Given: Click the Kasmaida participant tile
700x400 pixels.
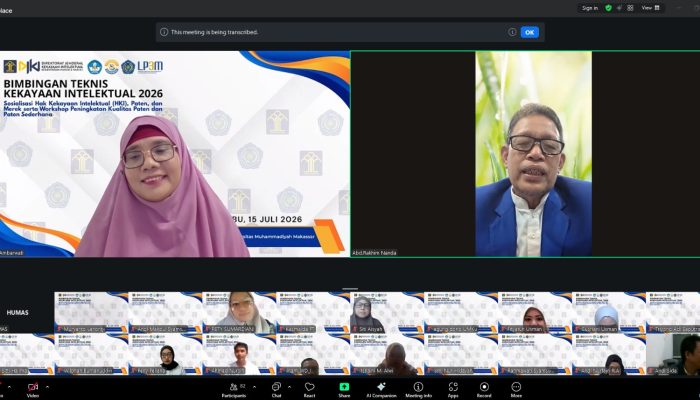Looking at the screenshot, I should coord(313,312).
